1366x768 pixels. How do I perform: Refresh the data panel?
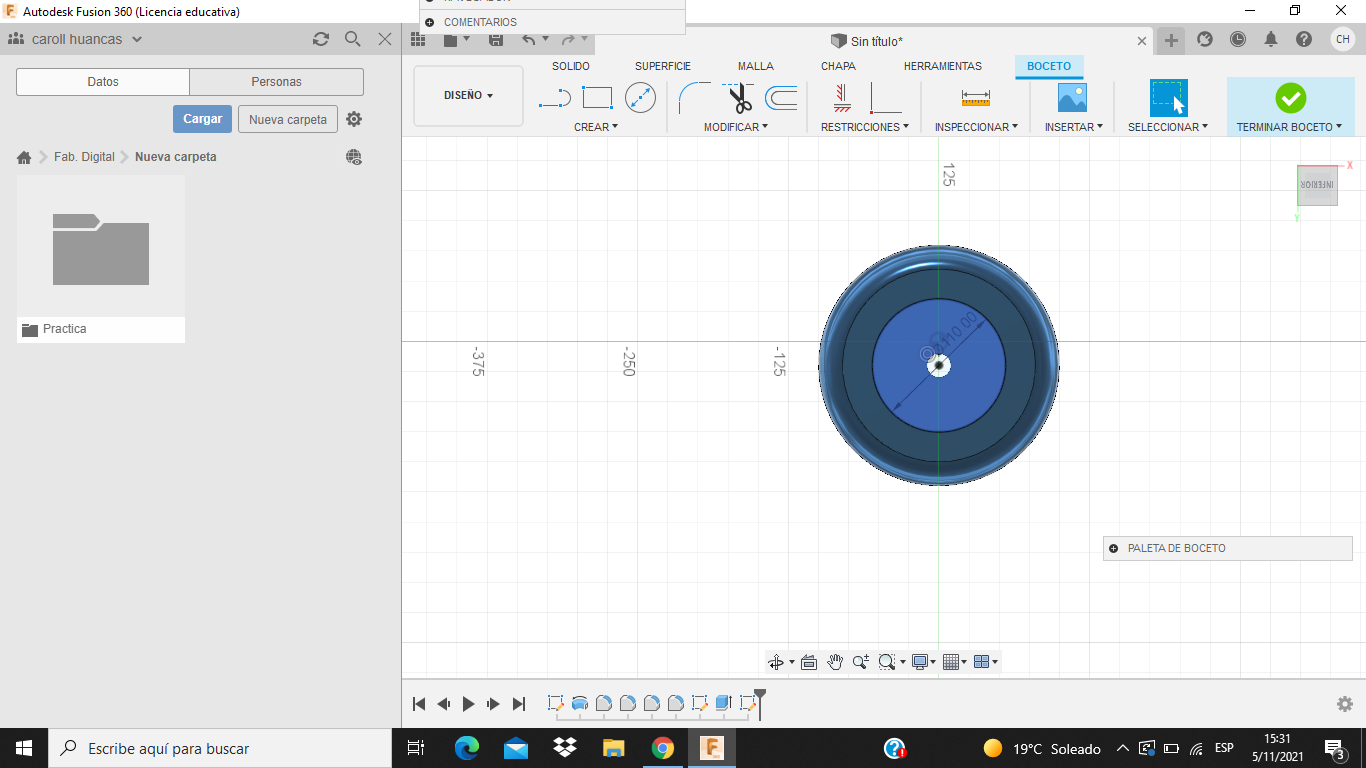(321, 39)
